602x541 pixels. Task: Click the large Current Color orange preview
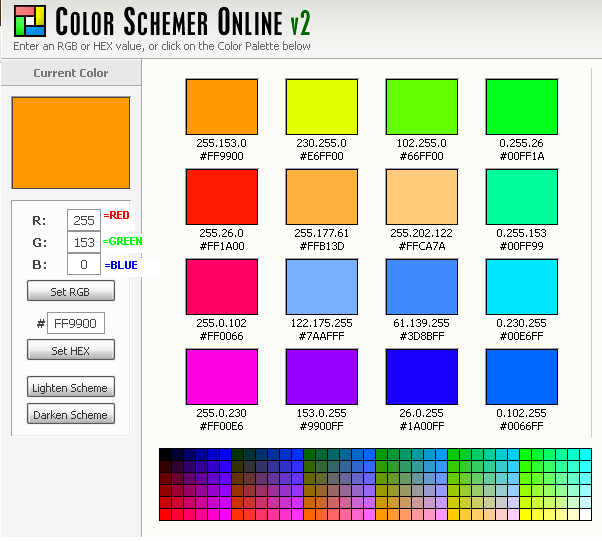coord(71,143)
